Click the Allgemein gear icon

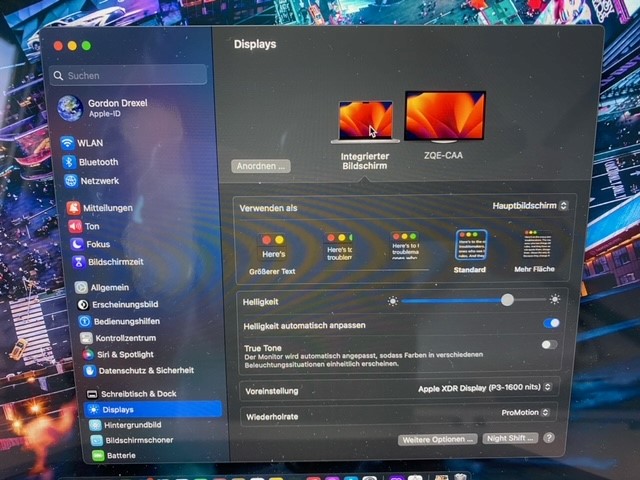[81, 287]
